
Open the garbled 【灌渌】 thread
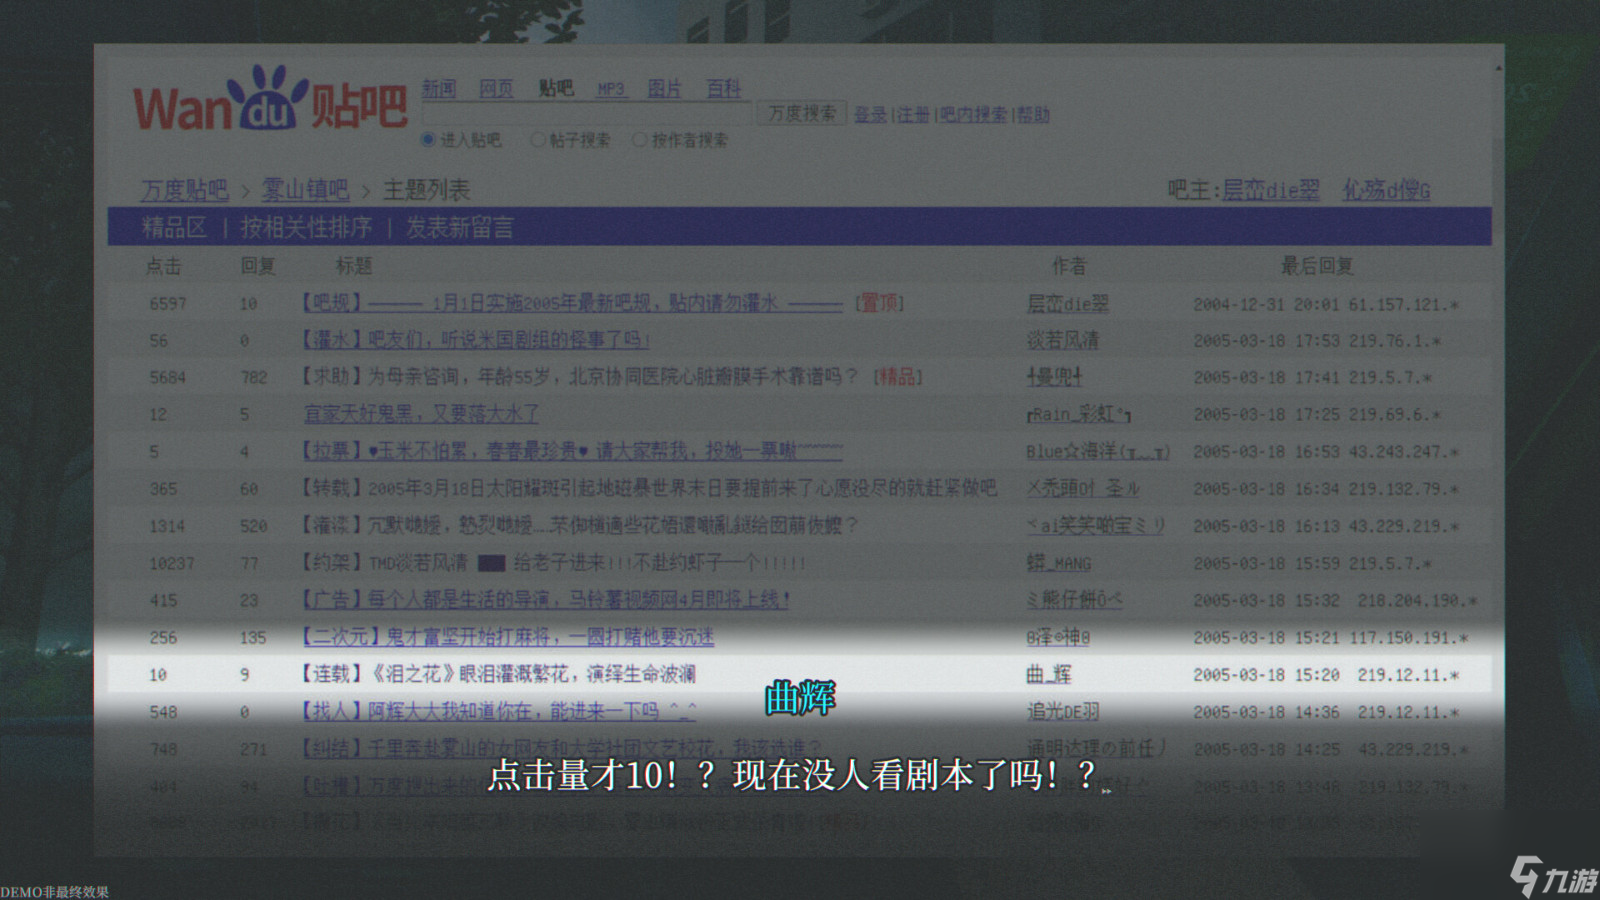579,525
